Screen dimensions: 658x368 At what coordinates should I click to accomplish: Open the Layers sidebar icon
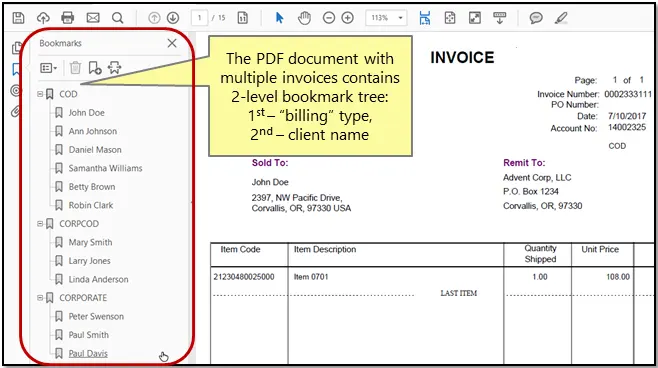[16, 90]
